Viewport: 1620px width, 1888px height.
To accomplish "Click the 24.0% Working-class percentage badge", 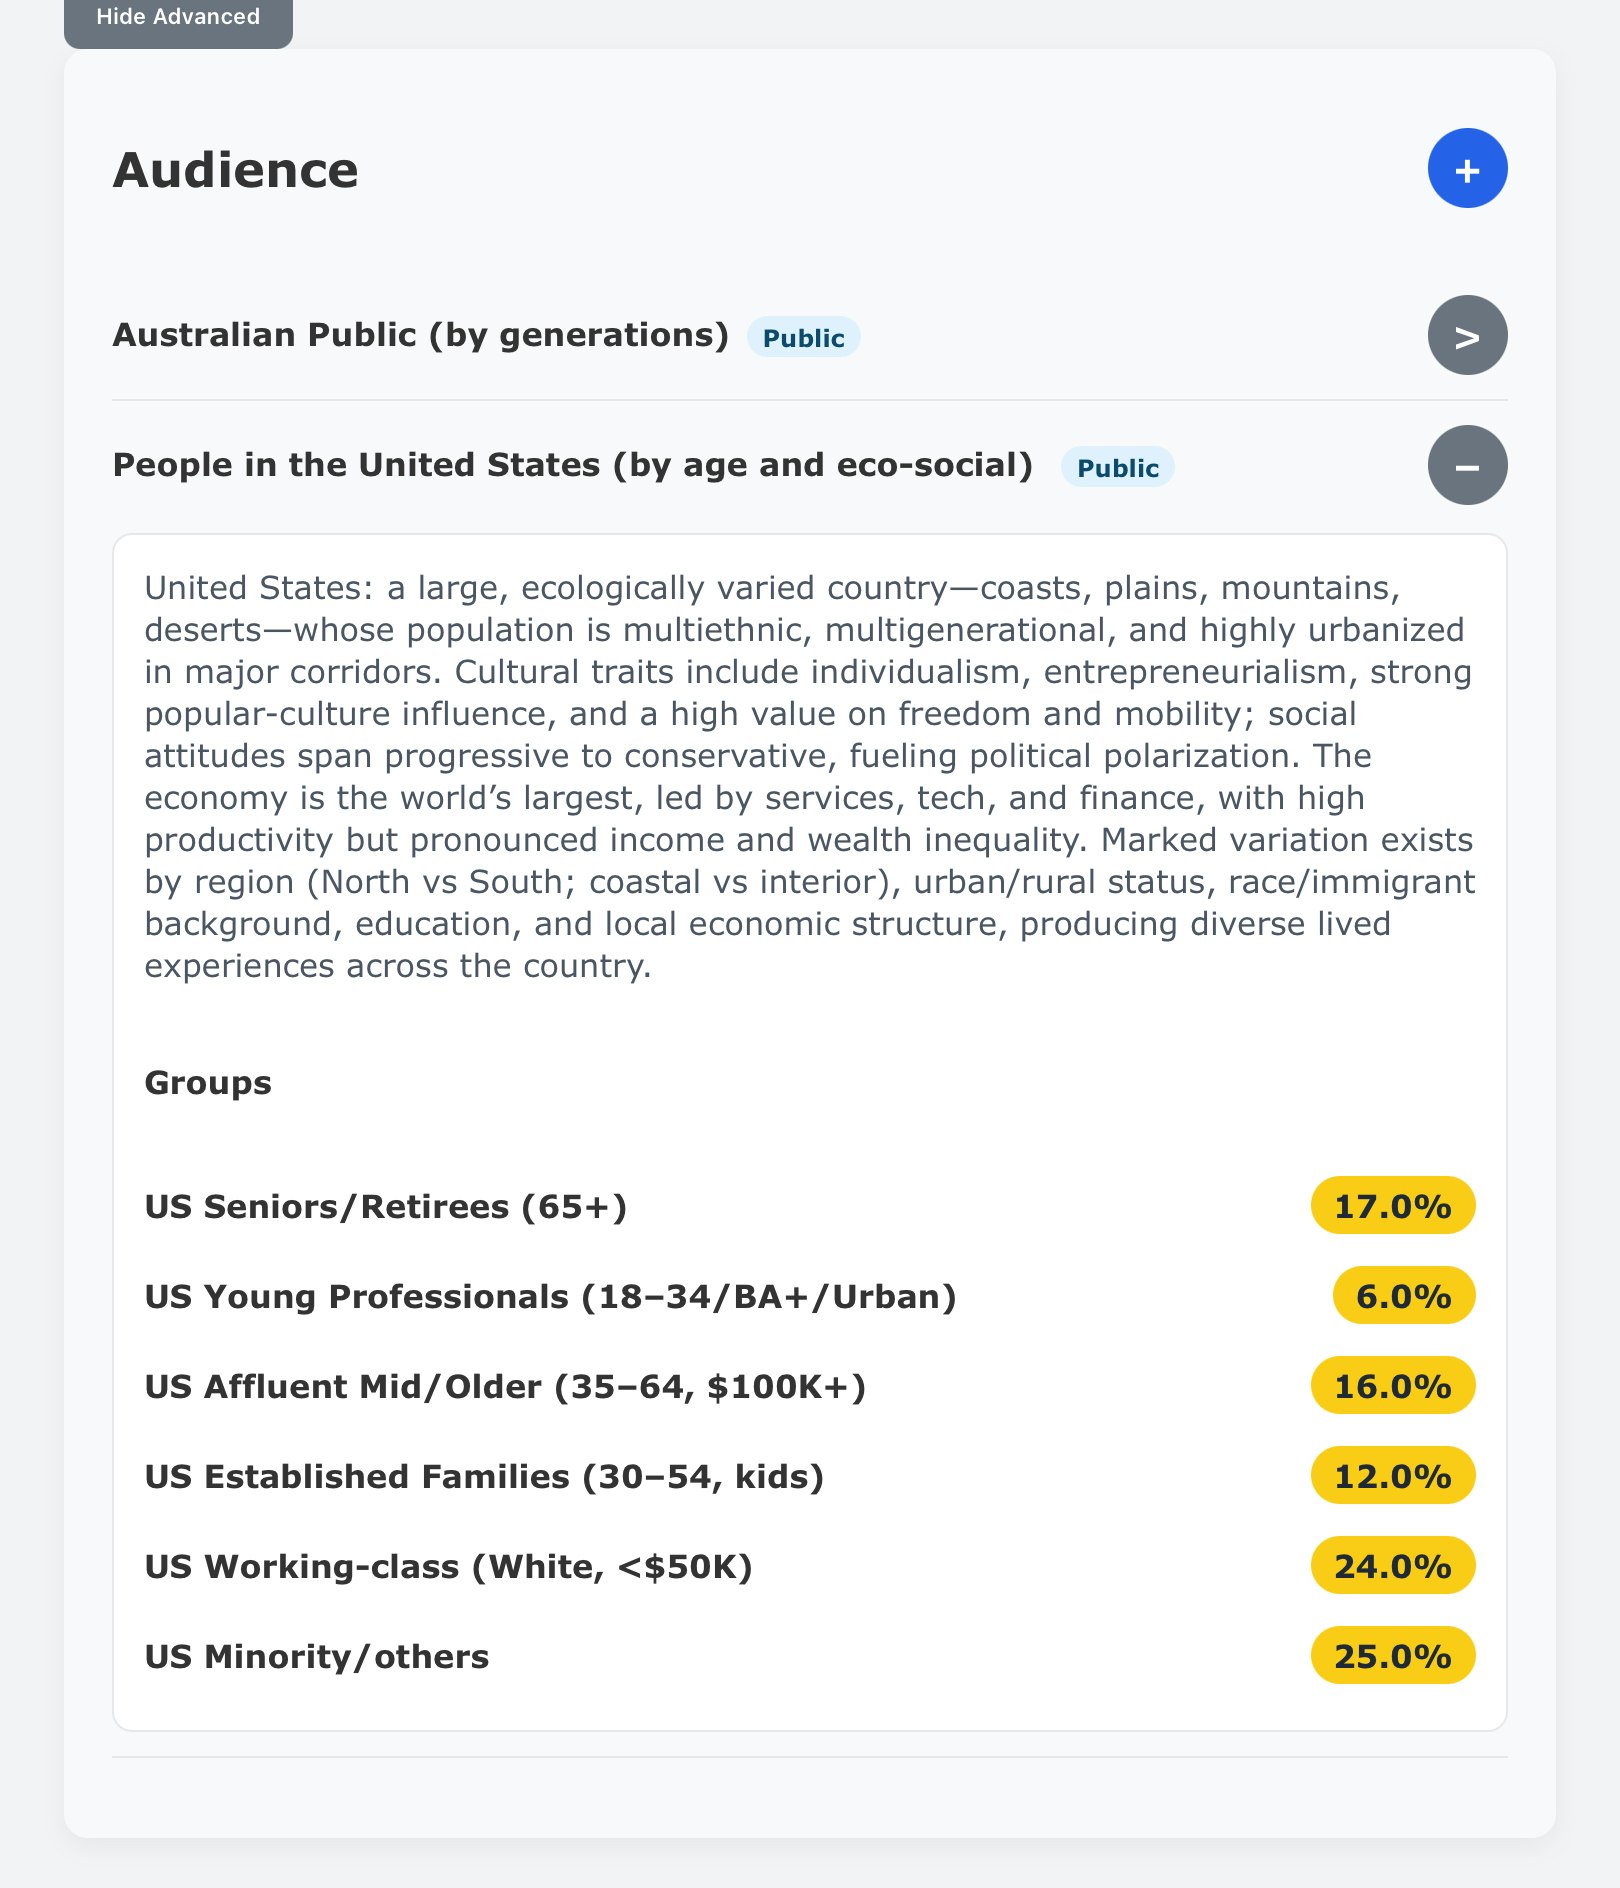I will (x=1392, y=1566).
